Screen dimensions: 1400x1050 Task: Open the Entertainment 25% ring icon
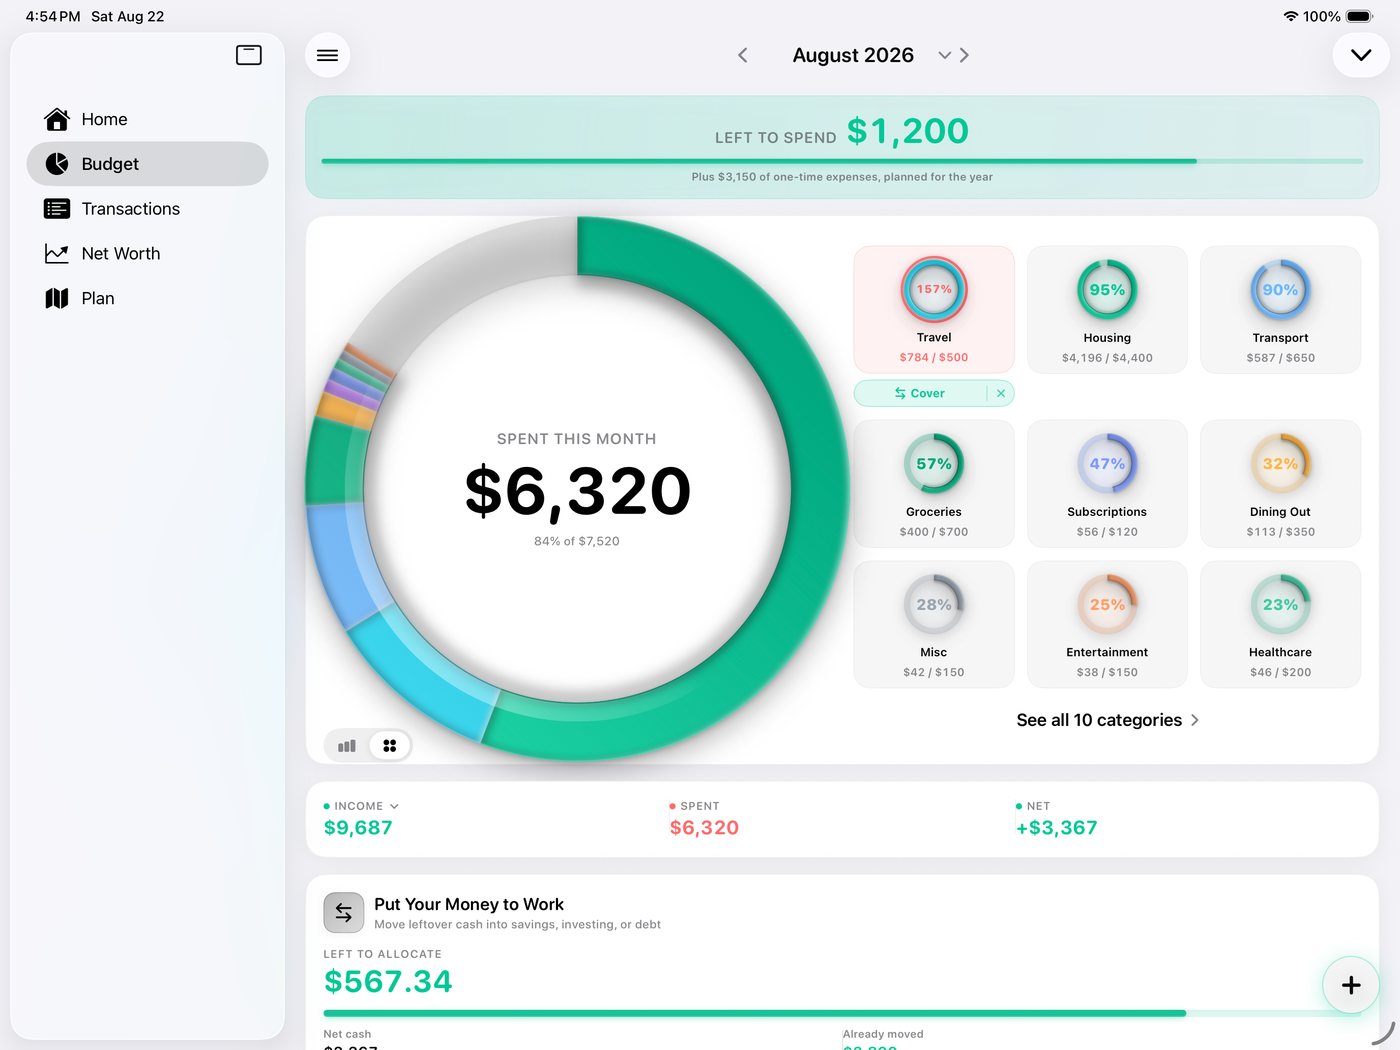tap(1107, 604)
